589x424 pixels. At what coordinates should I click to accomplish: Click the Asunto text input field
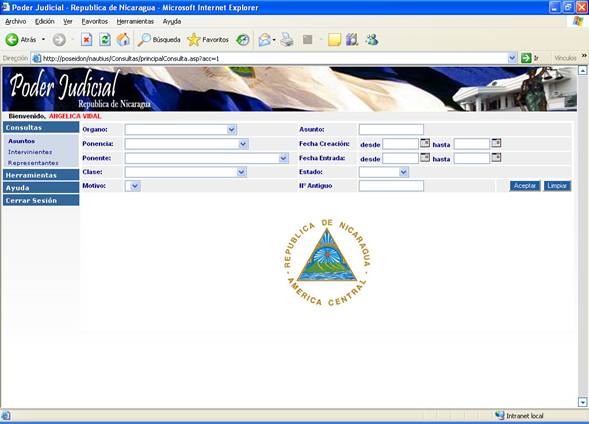(391, 130)
